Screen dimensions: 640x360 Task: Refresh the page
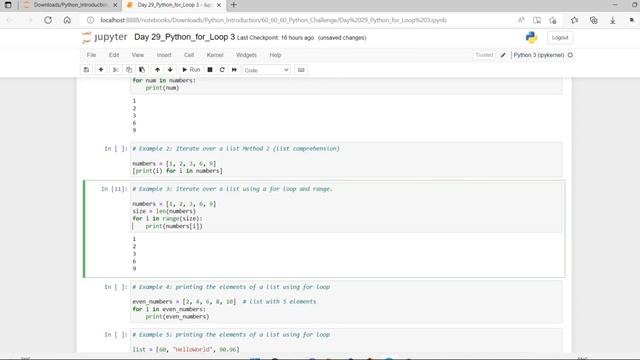pos(48,20)
